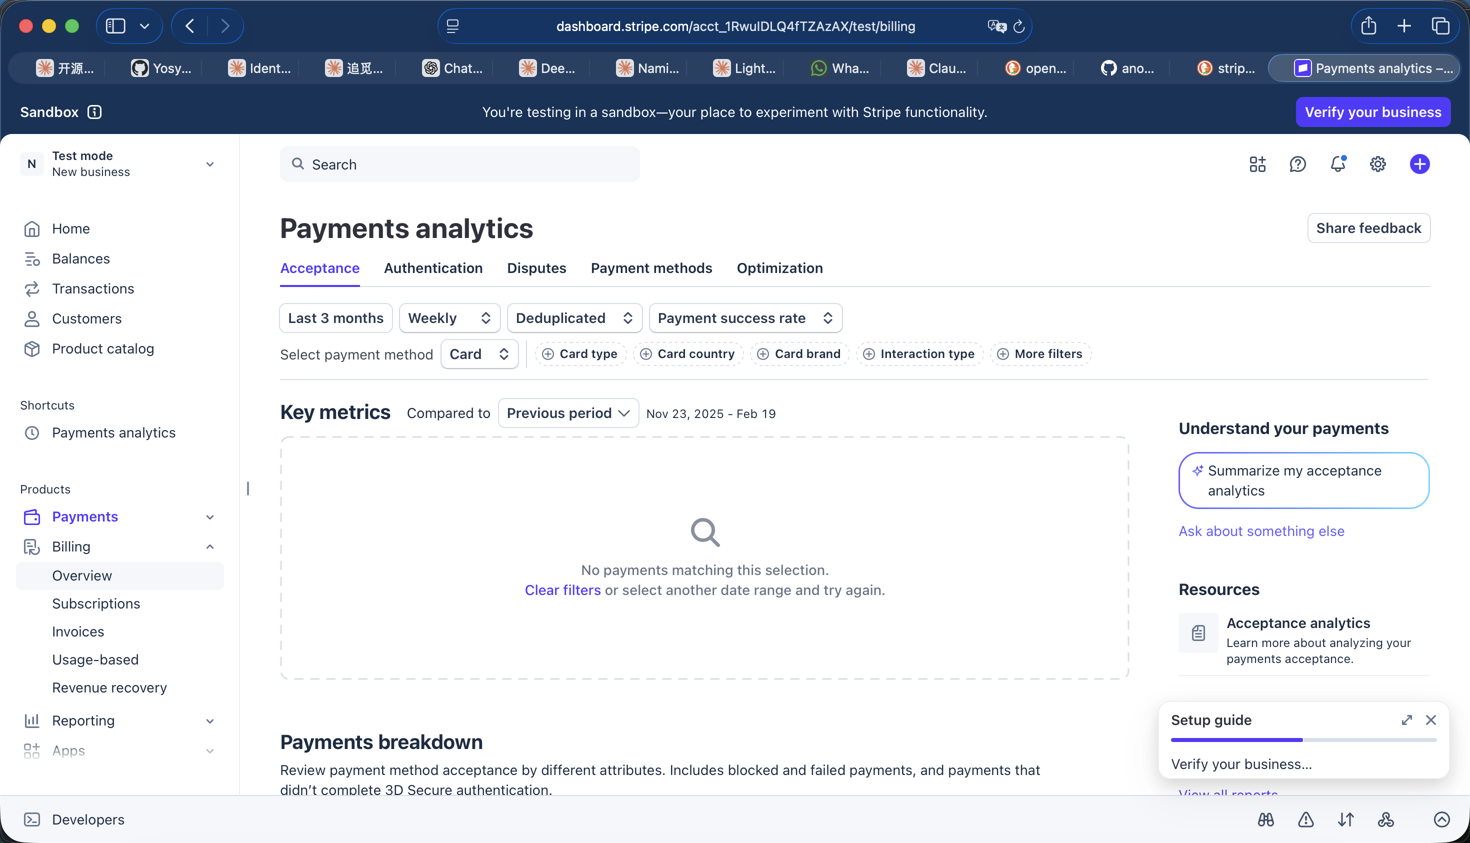The height and width of the screenshot is (843, 1470).
Task: Open Revenue recovery under Billing
Action: pyautogui.click(x=109, y=688)
